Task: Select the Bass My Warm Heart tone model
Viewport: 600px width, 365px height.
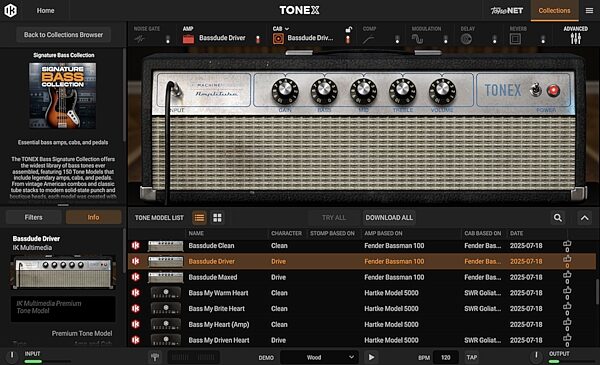Action: click(x=362, y=293)
